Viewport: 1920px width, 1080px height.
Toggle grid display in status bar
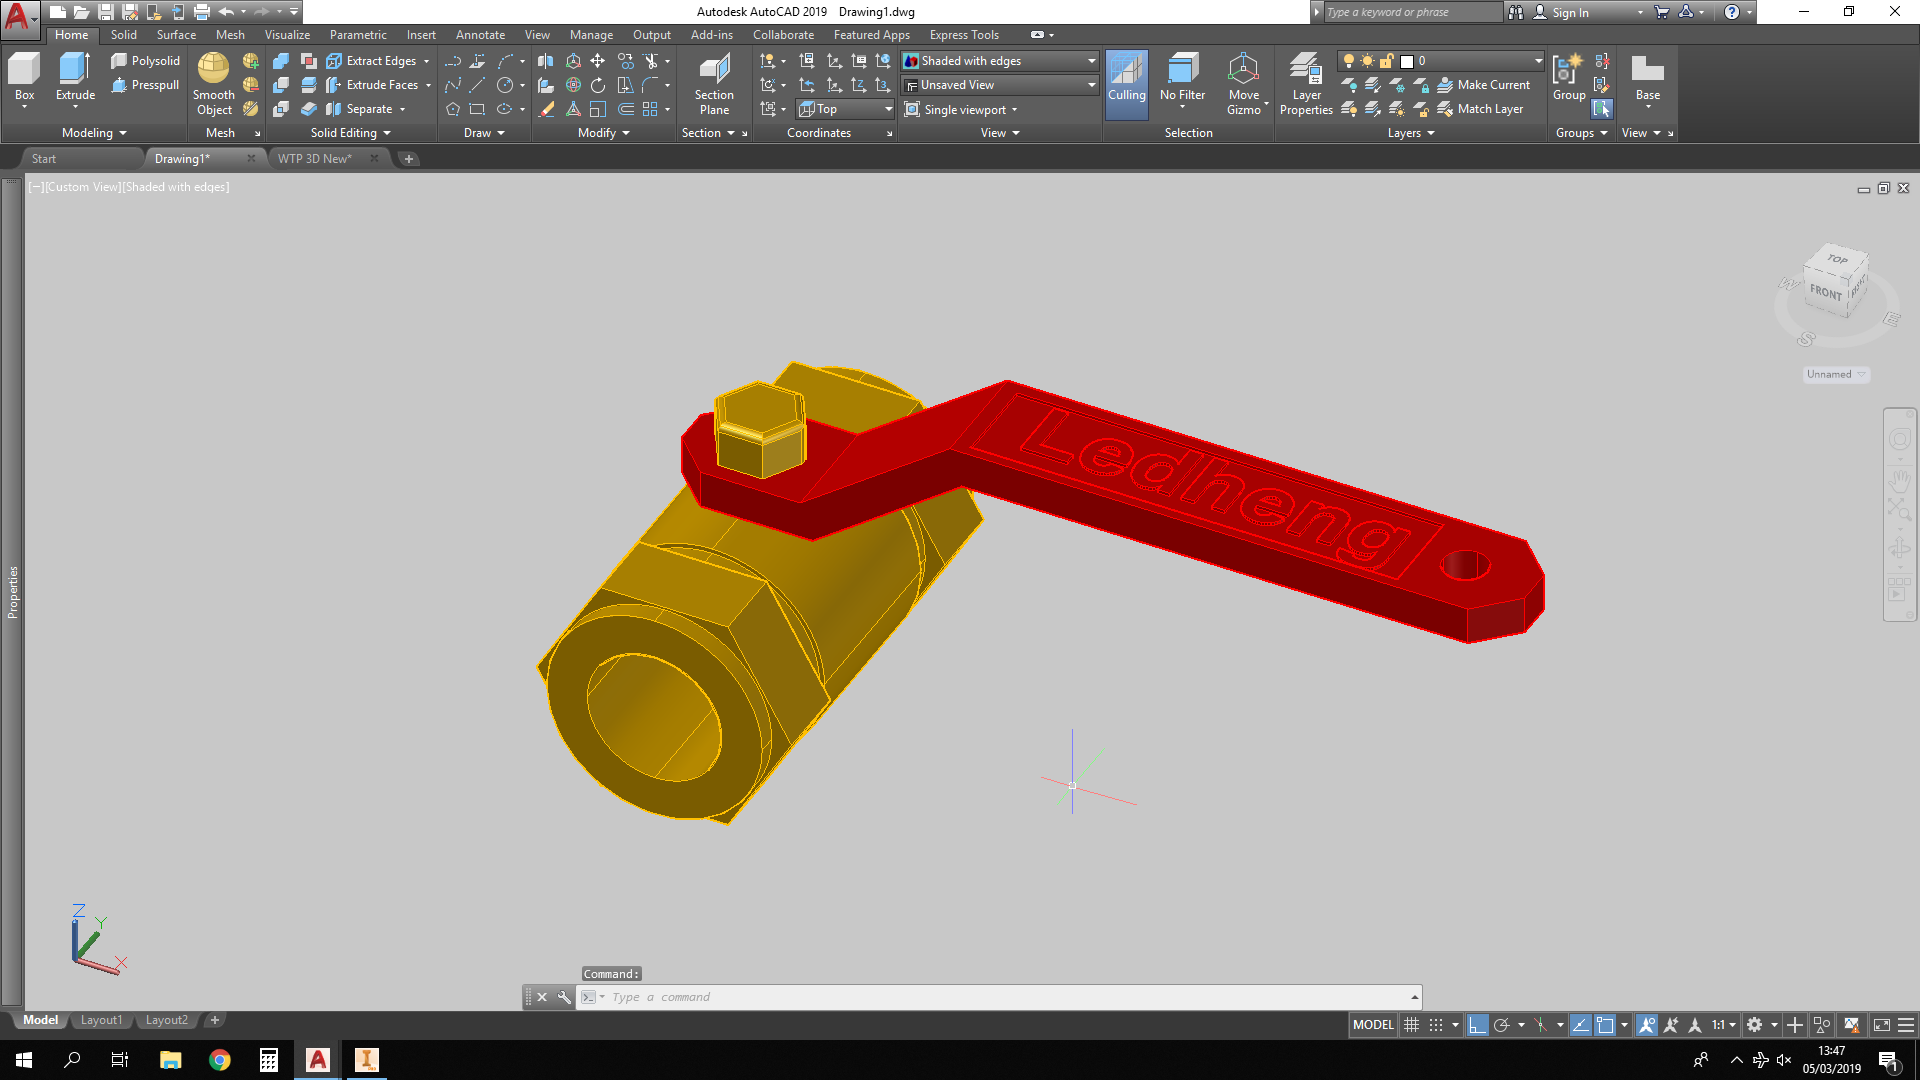1411,1025
